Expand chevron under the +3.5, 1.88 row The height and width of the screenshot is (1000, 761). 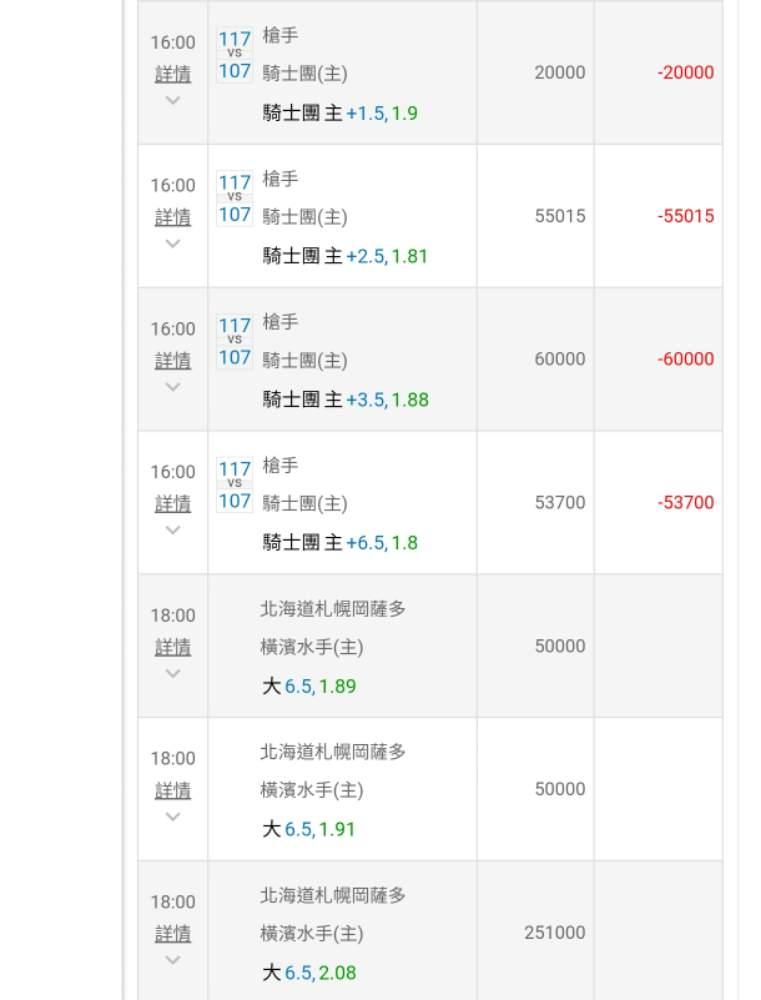tap(173, 386)
